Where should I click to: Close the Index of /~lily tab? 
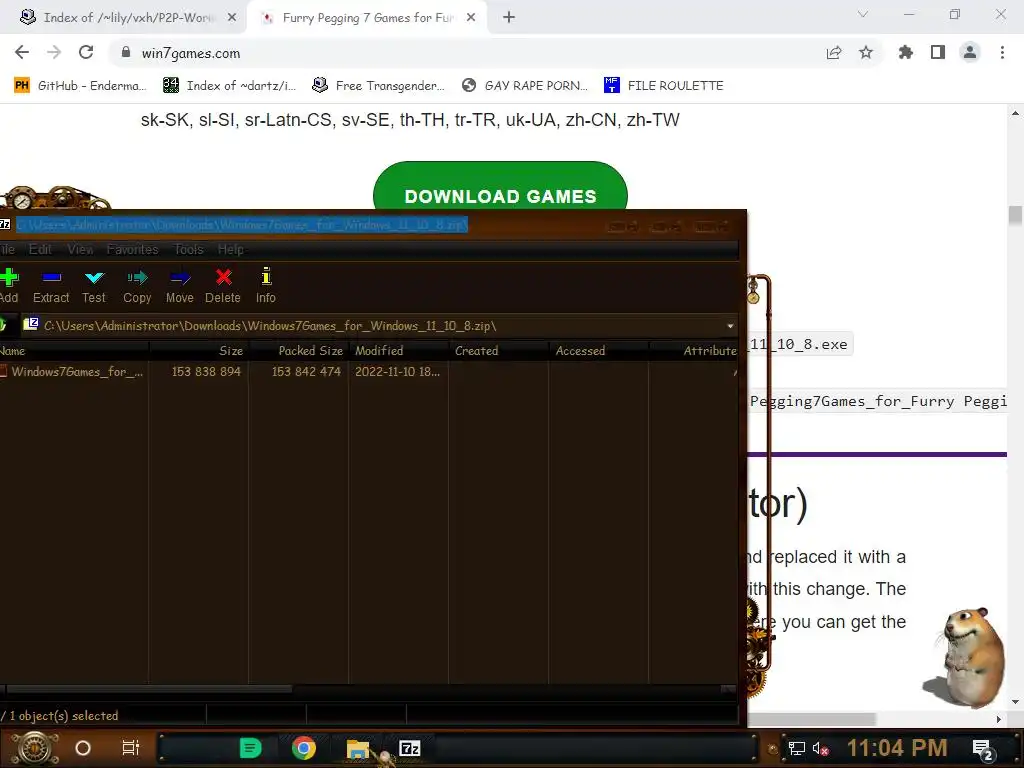pos(232,18)
